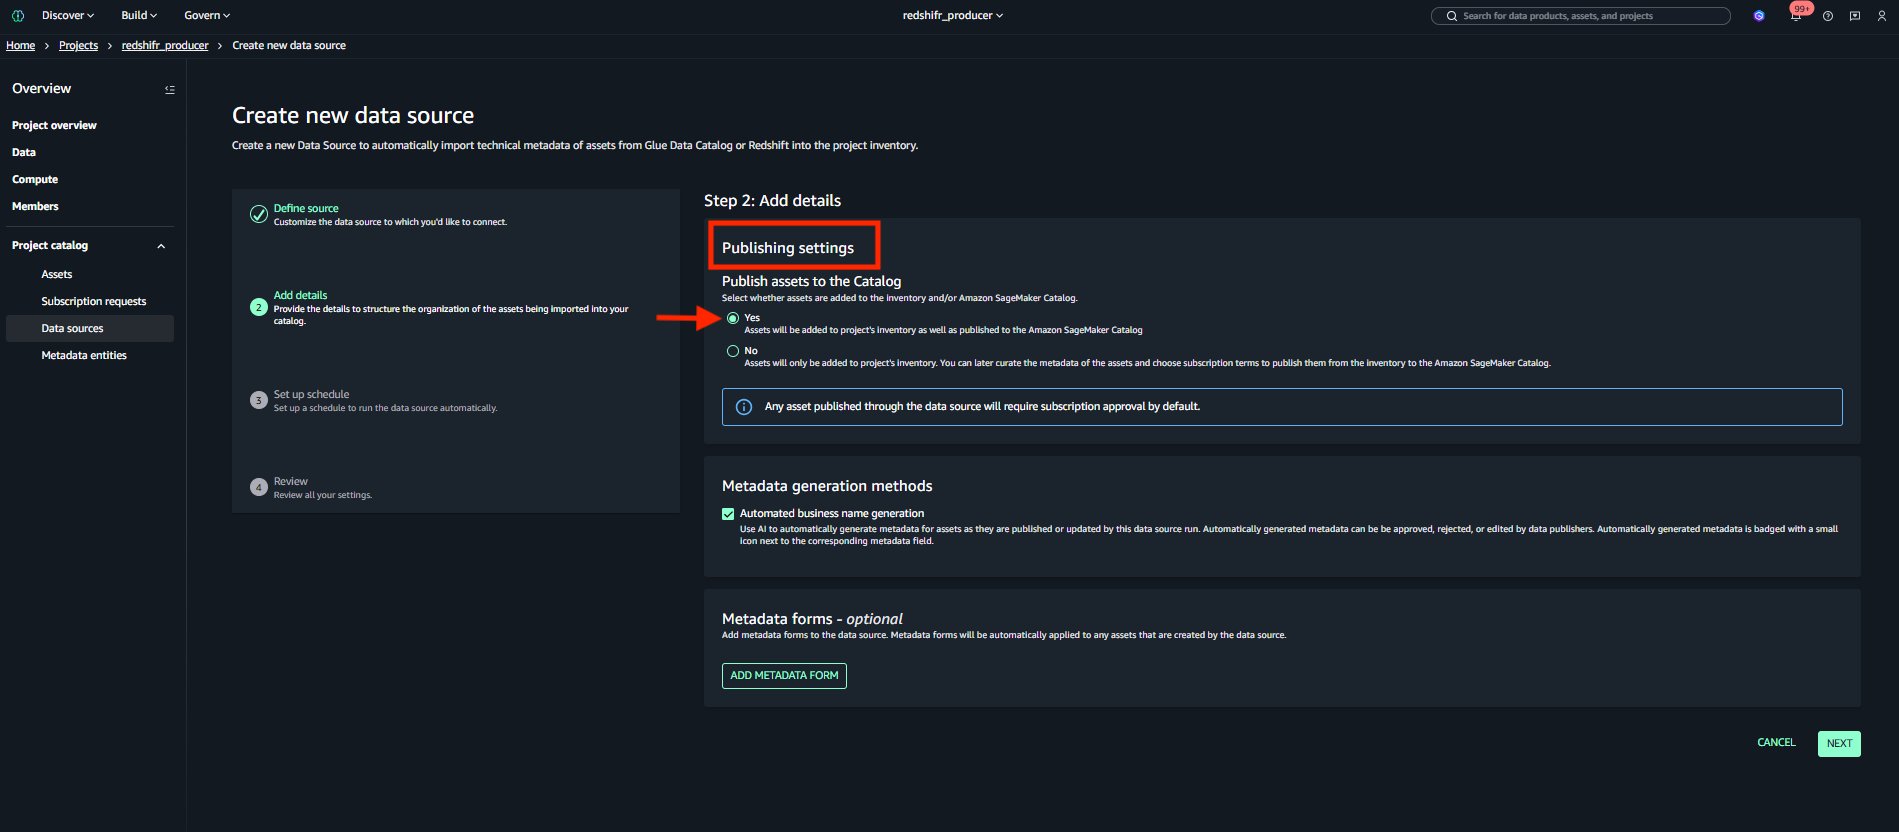Collapse the Project catalog section
Screen dimensions: 1899x832
pos(161,246)
